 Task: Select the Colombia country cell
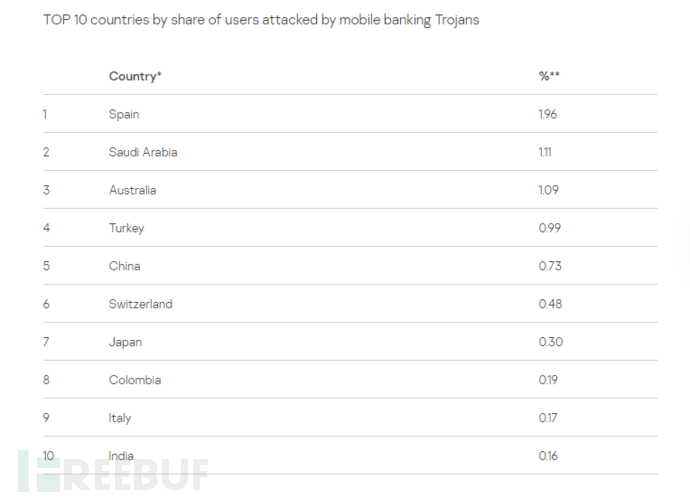(134, 380)
